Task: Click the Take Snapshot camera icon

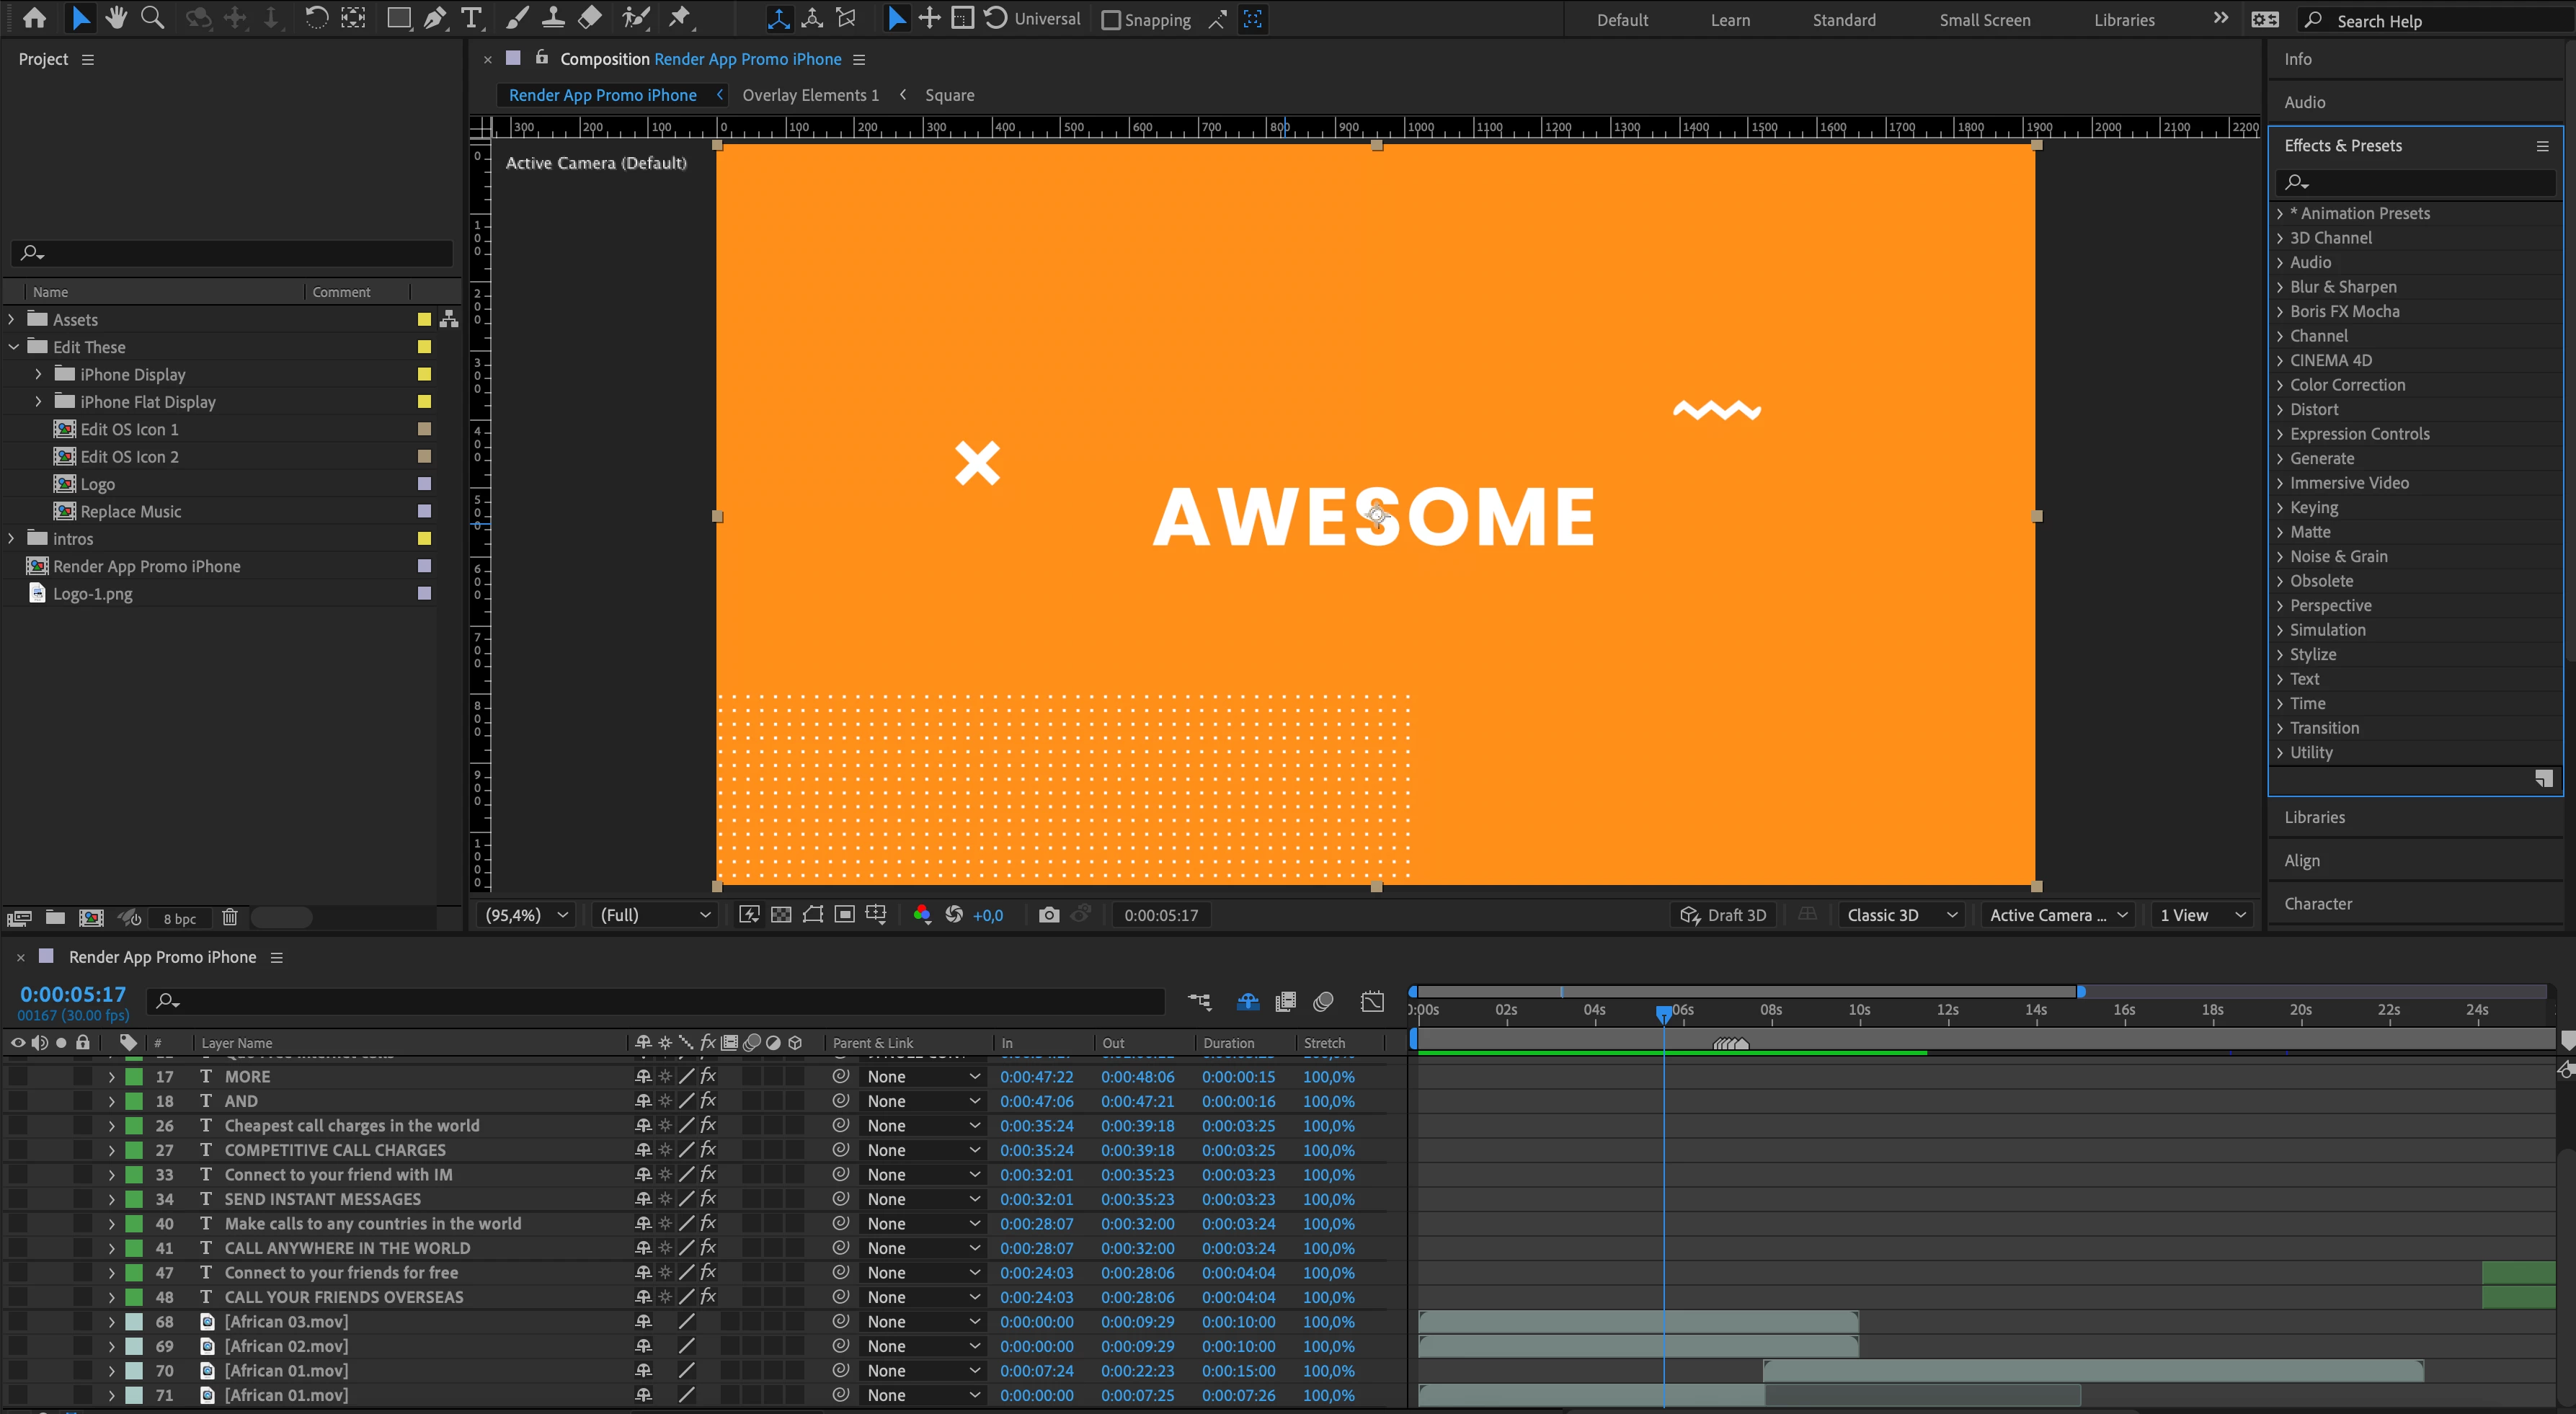Action: click(1048, 915)
